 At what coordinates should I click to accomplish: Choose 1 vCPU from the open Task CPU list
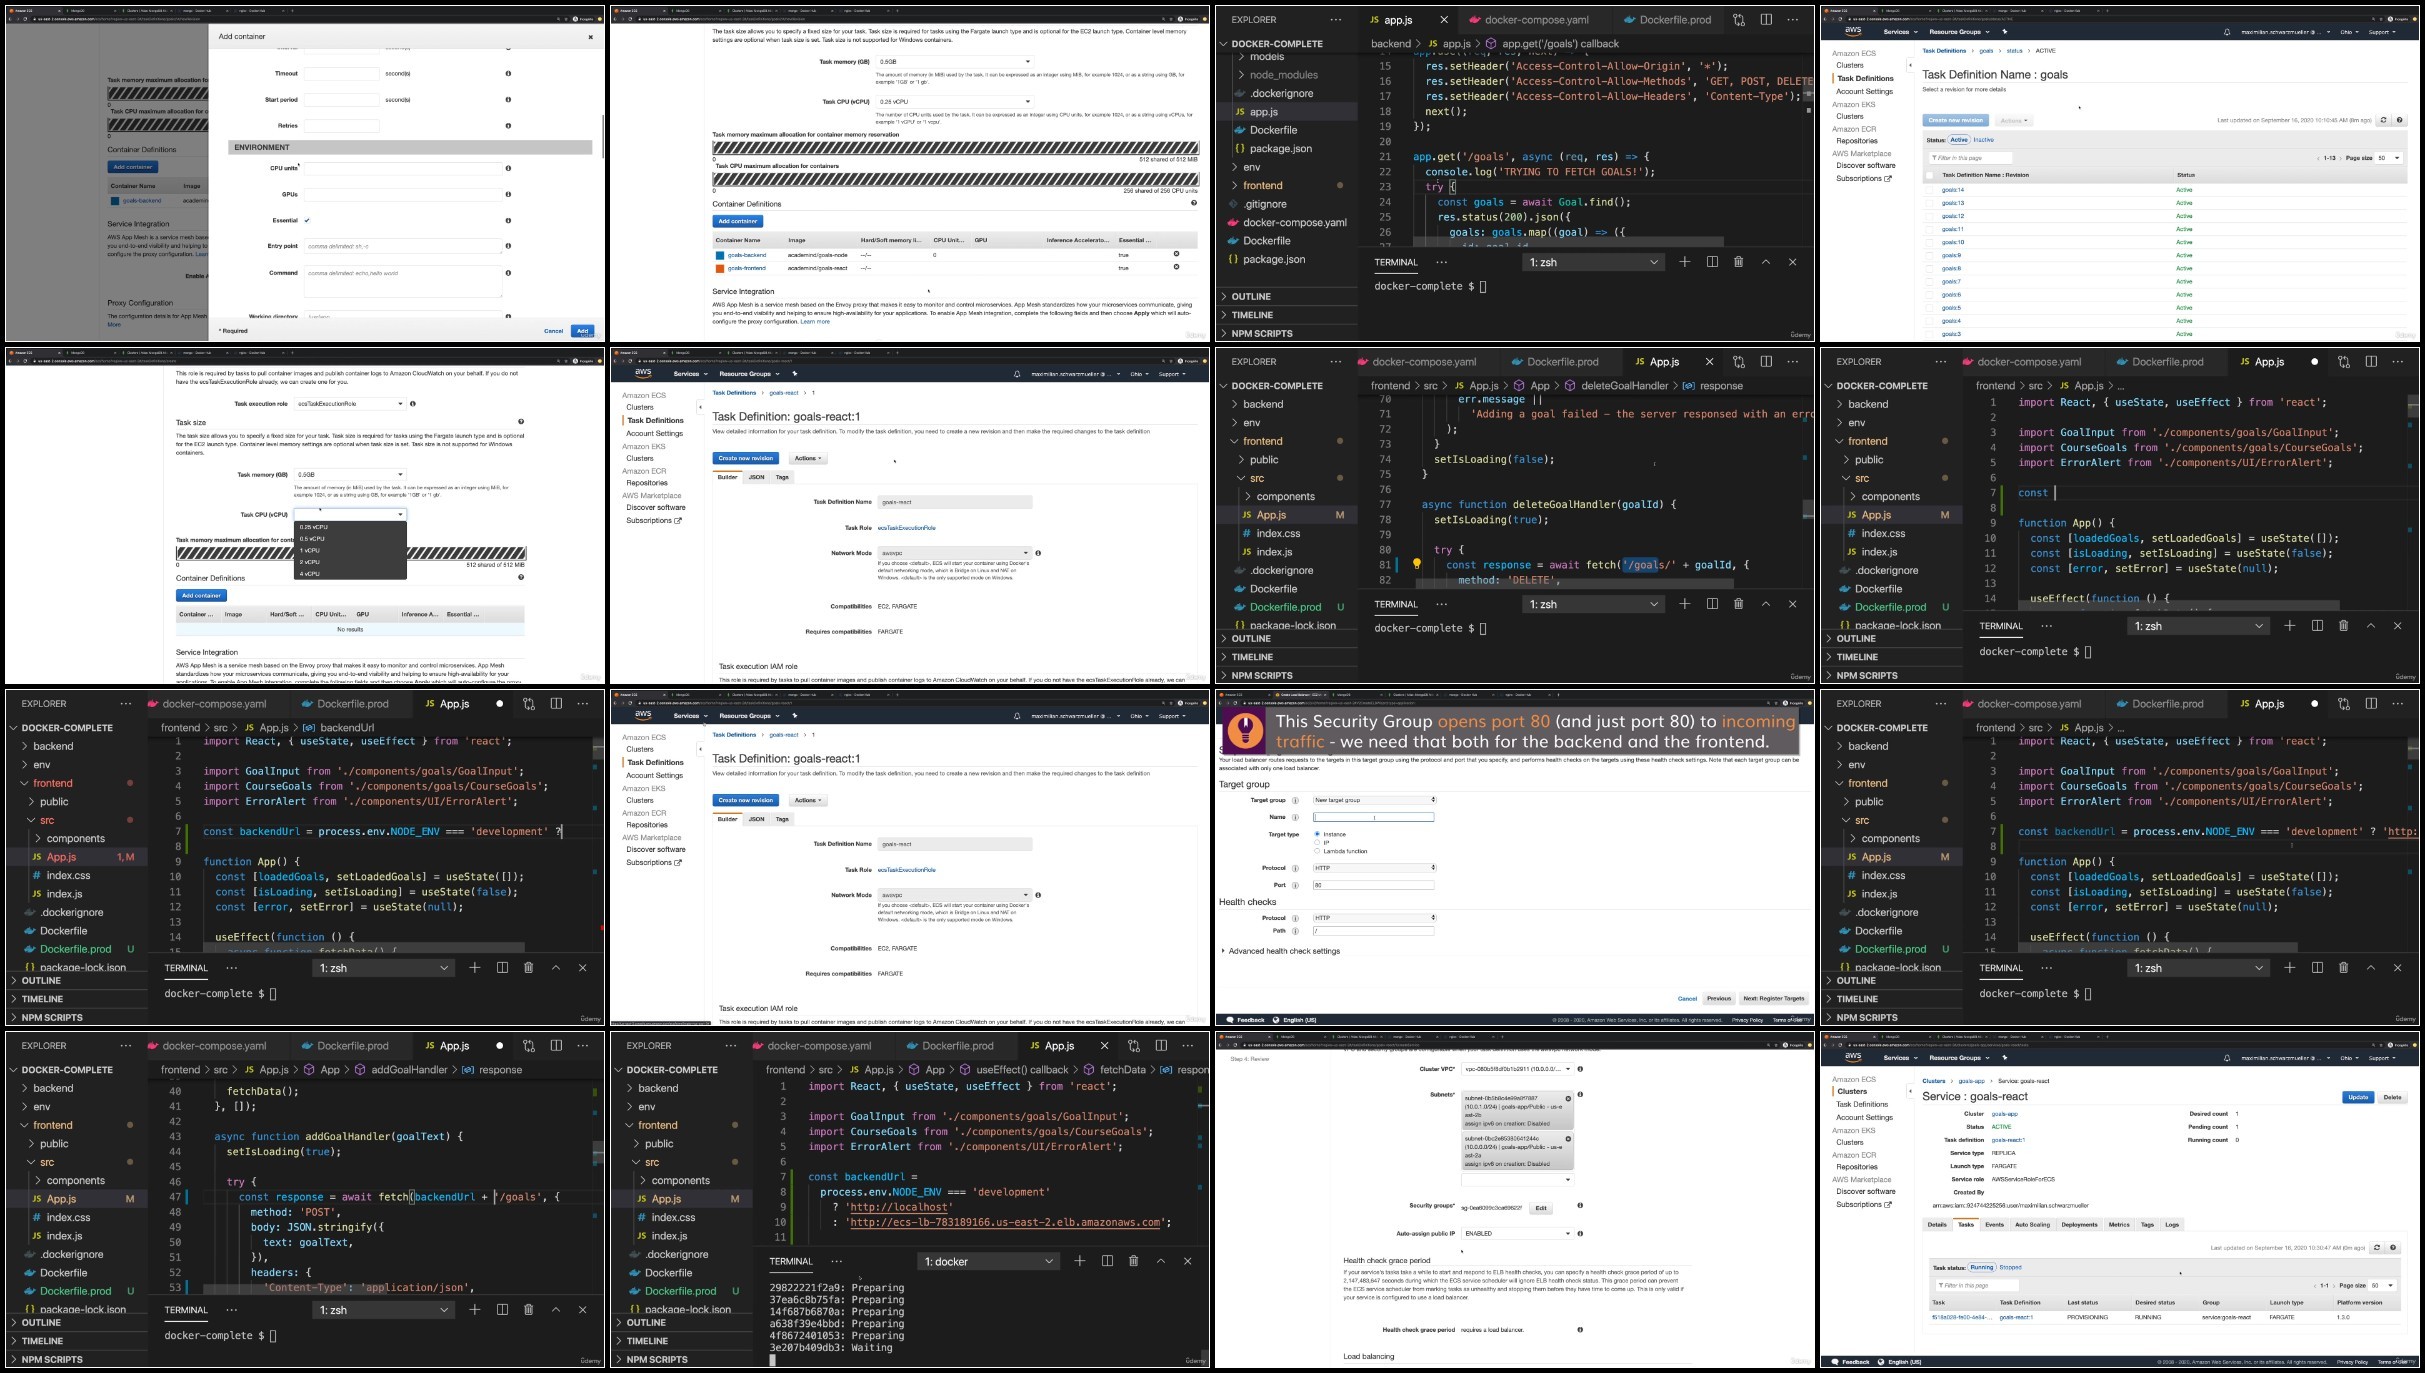tap(349, 550)
